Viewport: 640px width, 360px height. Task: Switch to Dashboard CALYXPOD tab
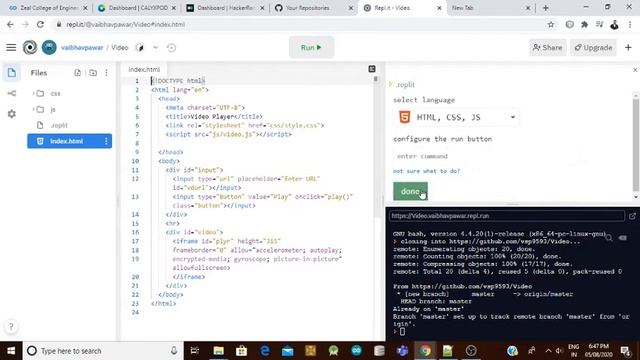coord(138,8)
